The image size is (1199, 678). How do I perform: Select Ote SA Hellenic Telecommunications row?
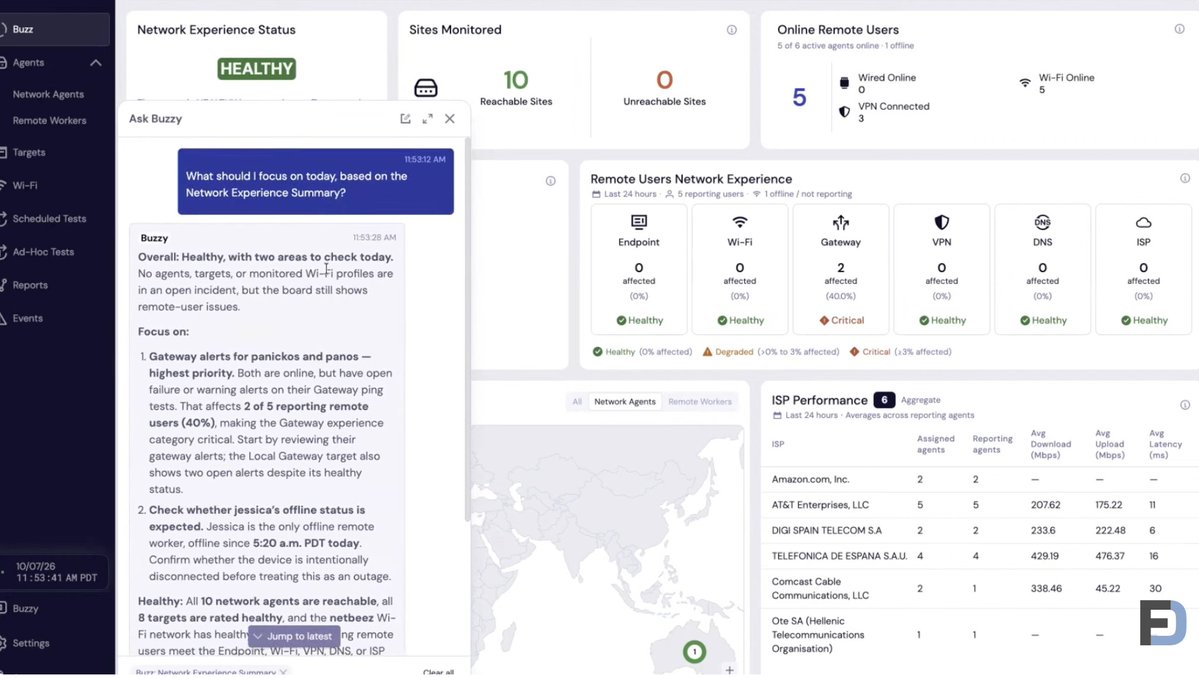980,634
